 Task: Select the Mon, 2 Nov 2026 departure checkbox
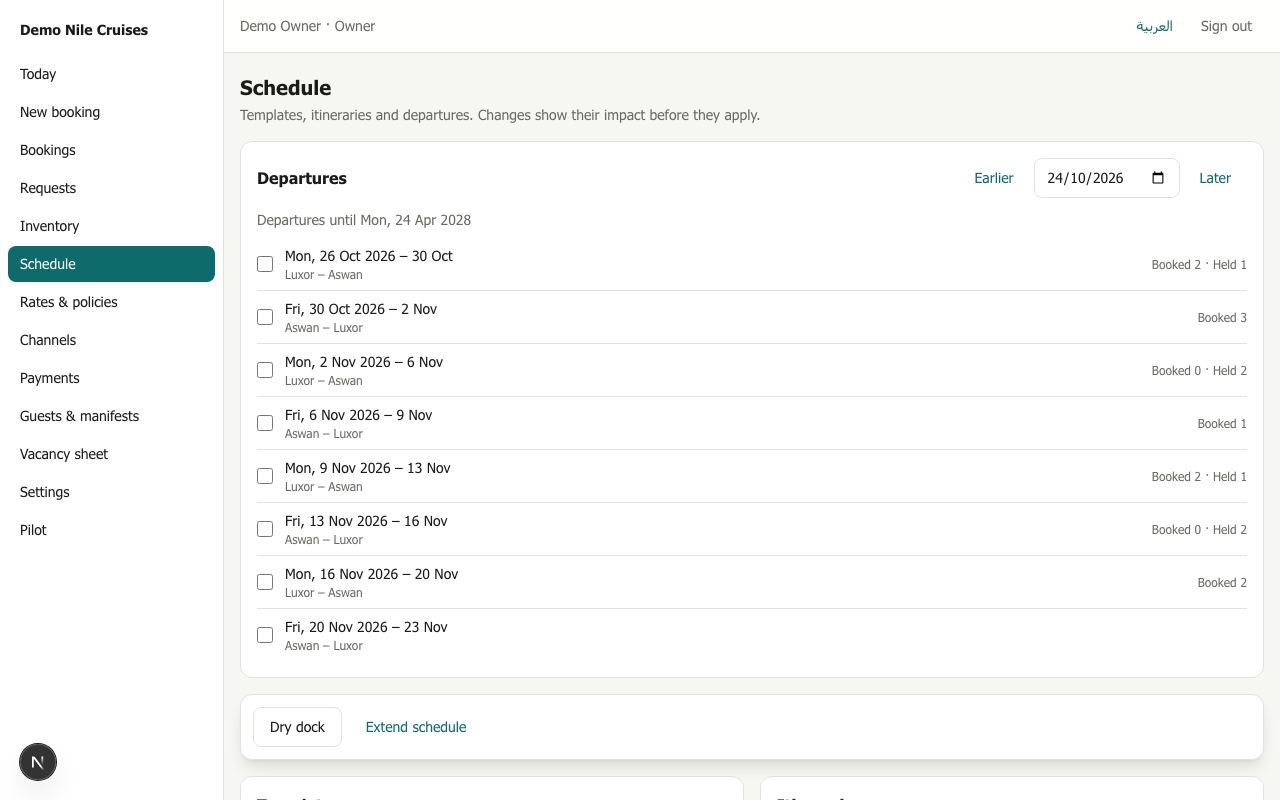265,370
